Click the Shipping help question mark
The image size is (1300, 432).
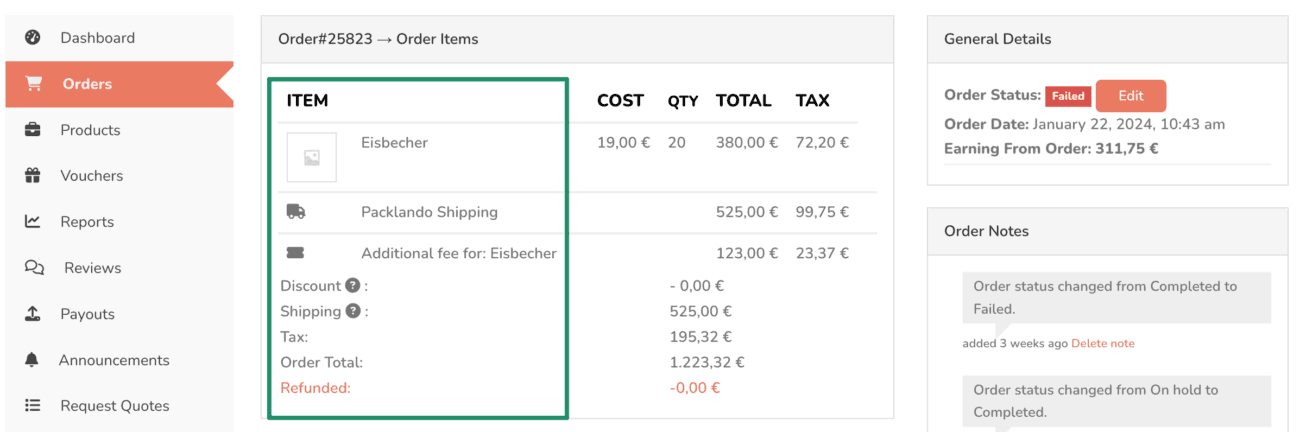coord(352,311)
